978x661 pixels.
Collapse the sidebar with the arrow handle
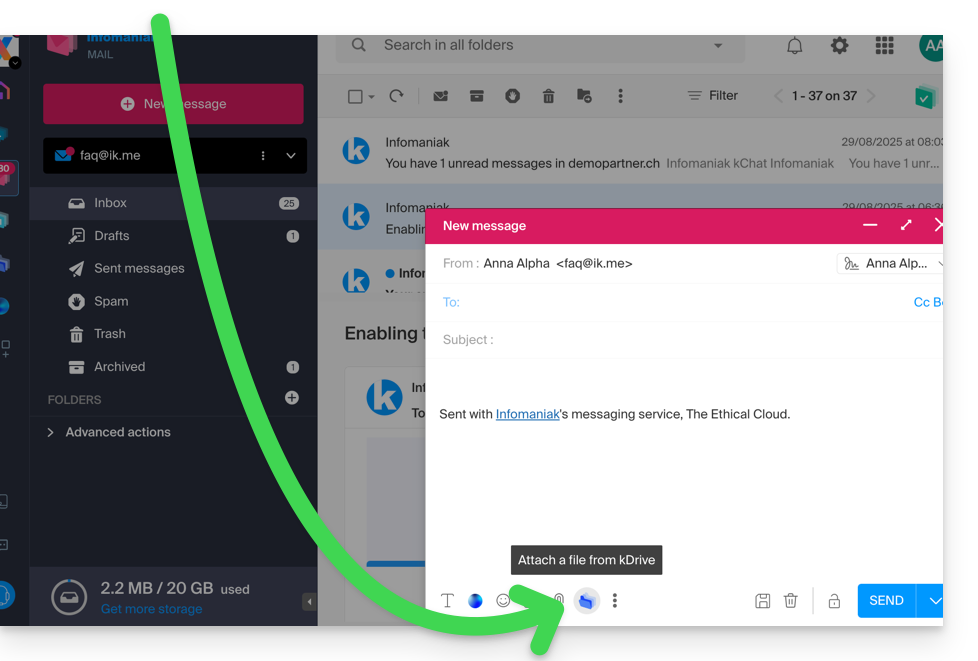coord(309,602)
